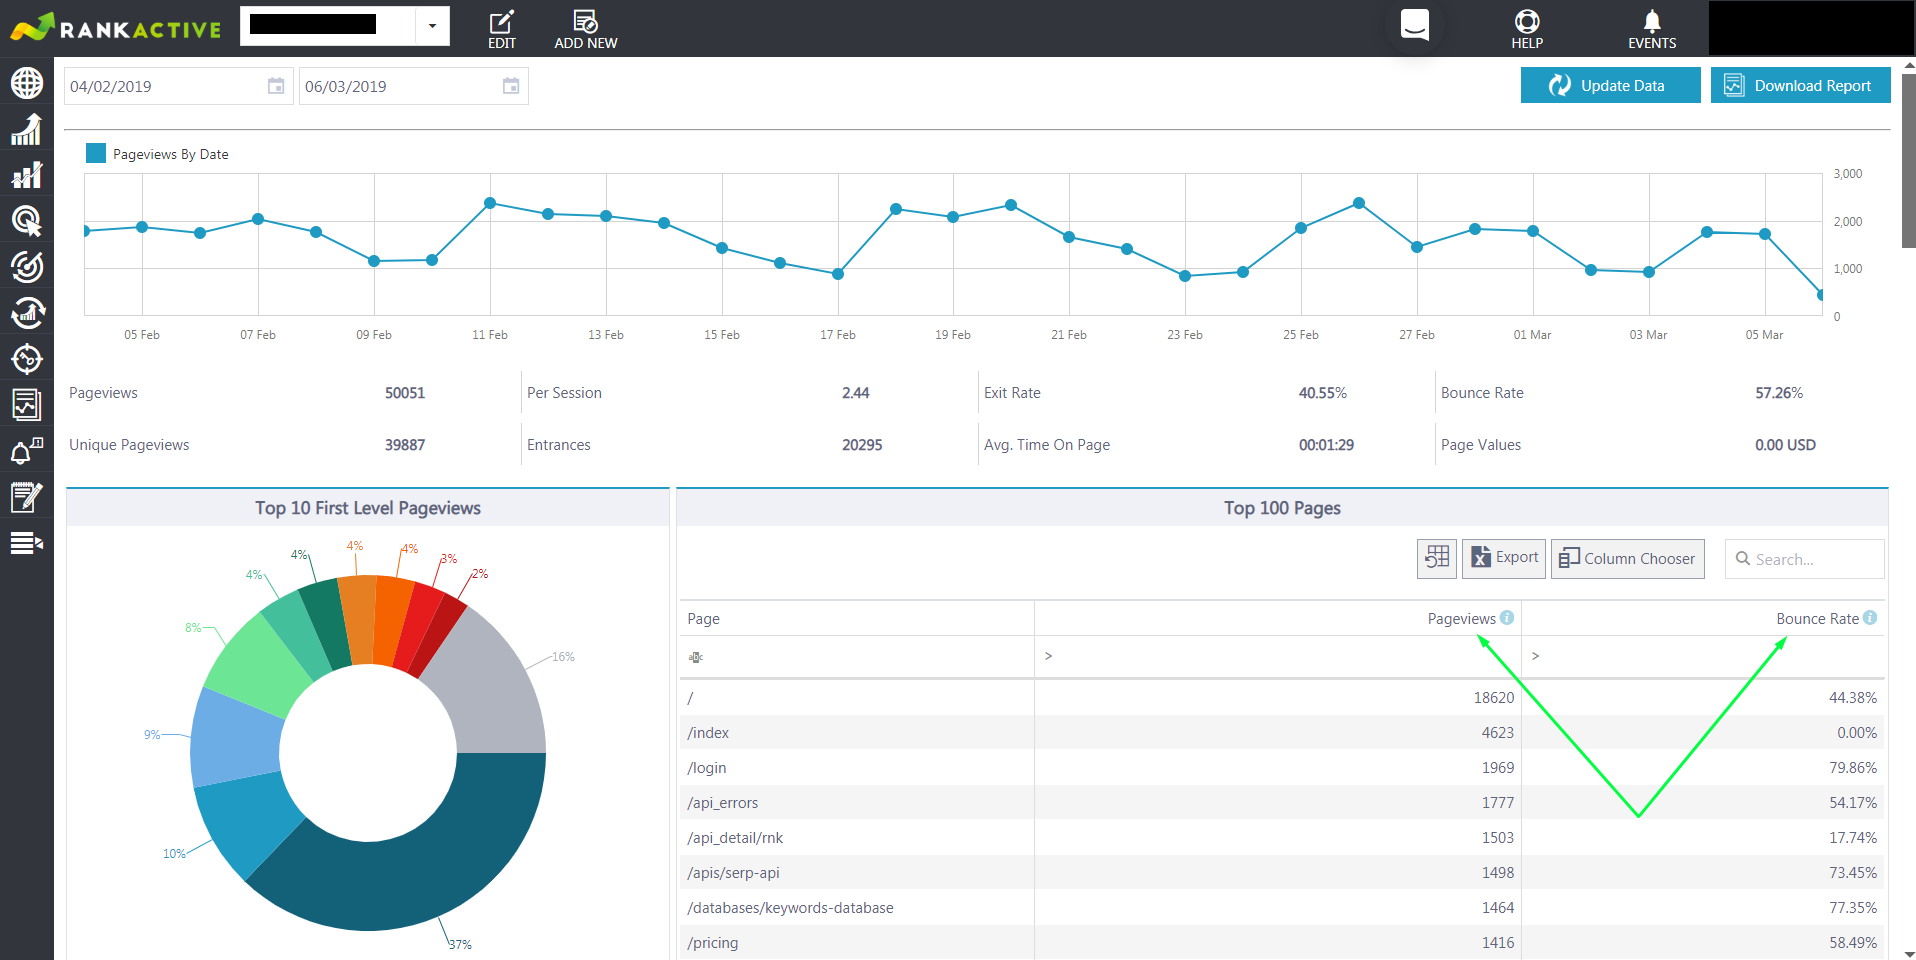Sort by the Page column header

857,619
